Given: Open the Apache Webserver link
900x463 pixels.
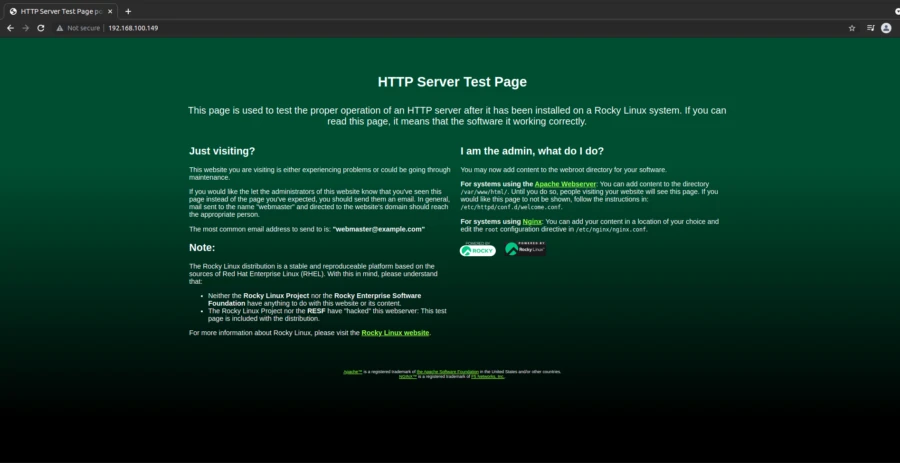Looking at the screenshot, I should 565,185.
